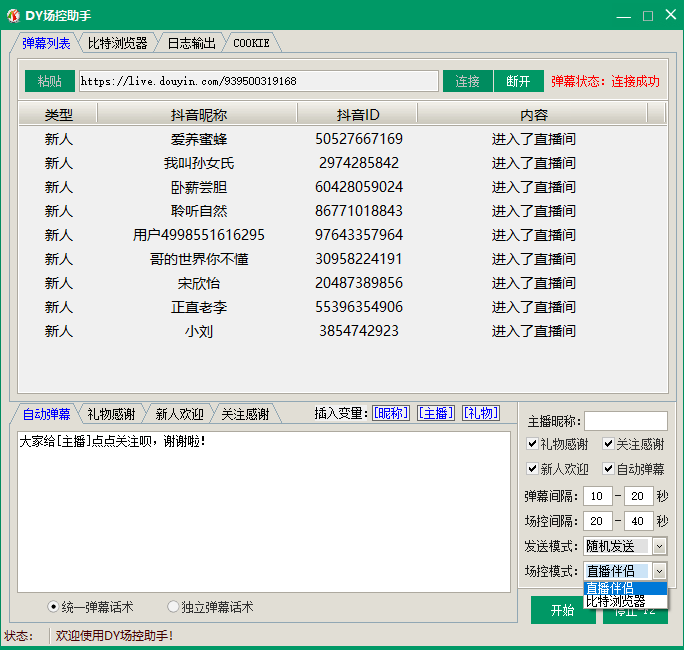Focus the 主播昵称 input field
Image resolution: width=684 pixels, height=650 pixels.
[x=626, y=421]
